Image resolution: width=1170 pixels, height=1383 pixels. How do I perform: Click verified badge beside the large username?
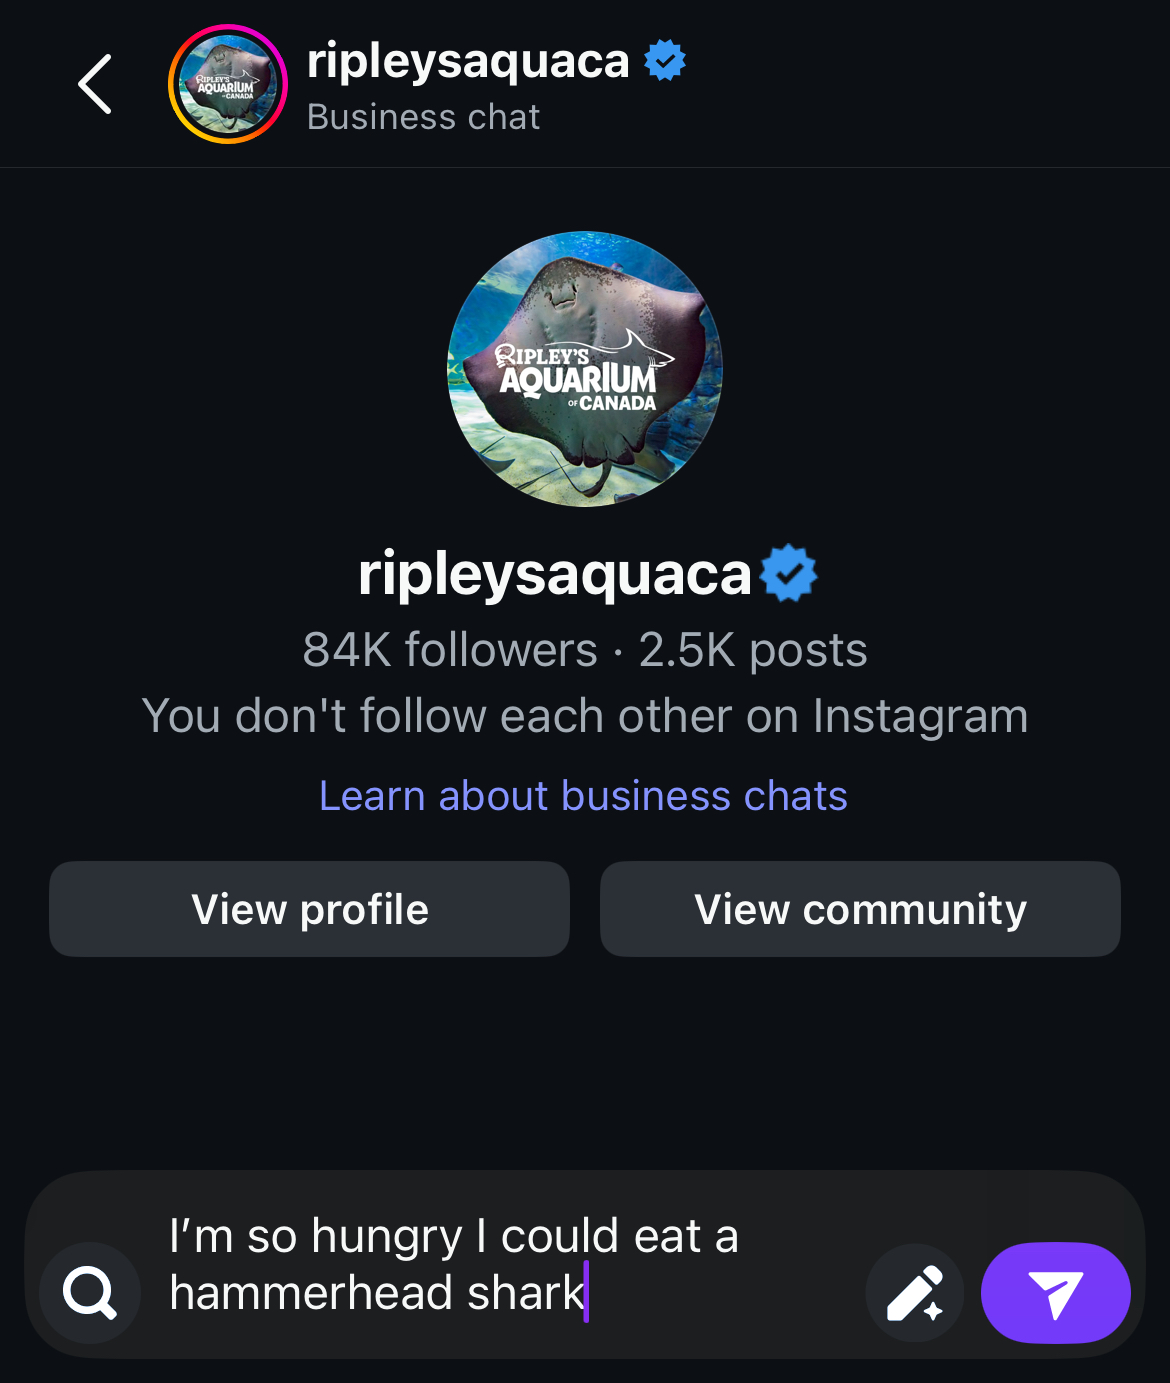[789, 574]
